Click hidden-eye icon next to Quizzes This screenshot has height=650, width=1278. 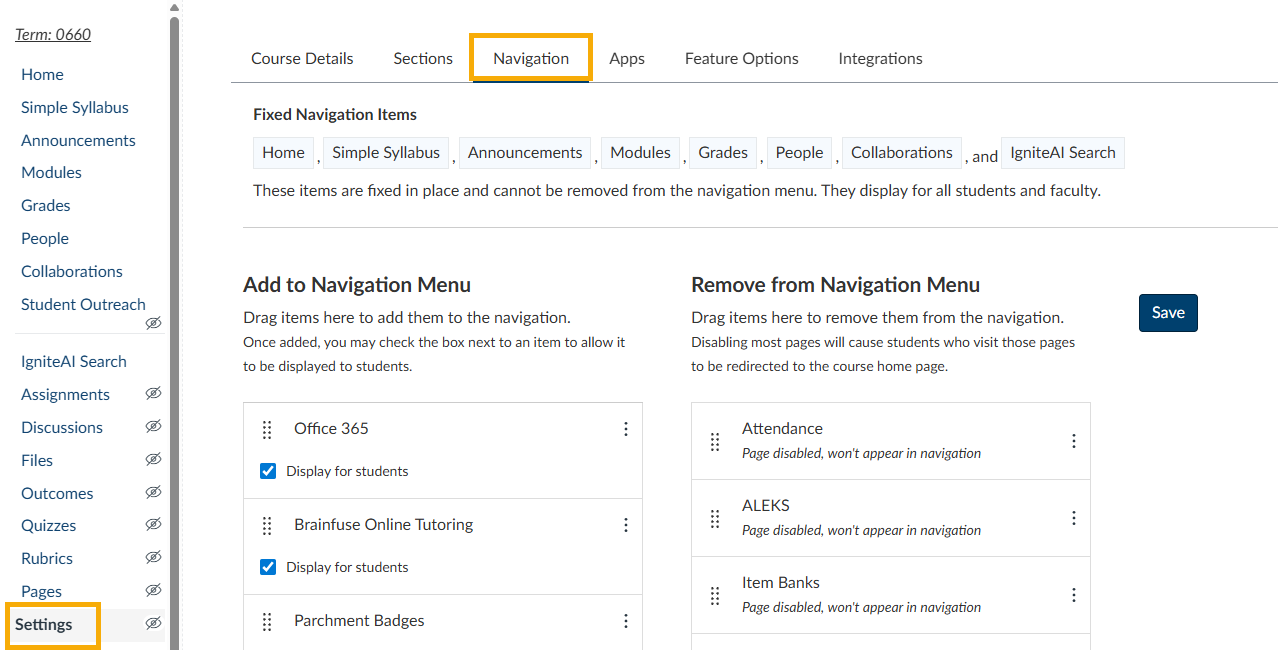click(x=153, y=525)
